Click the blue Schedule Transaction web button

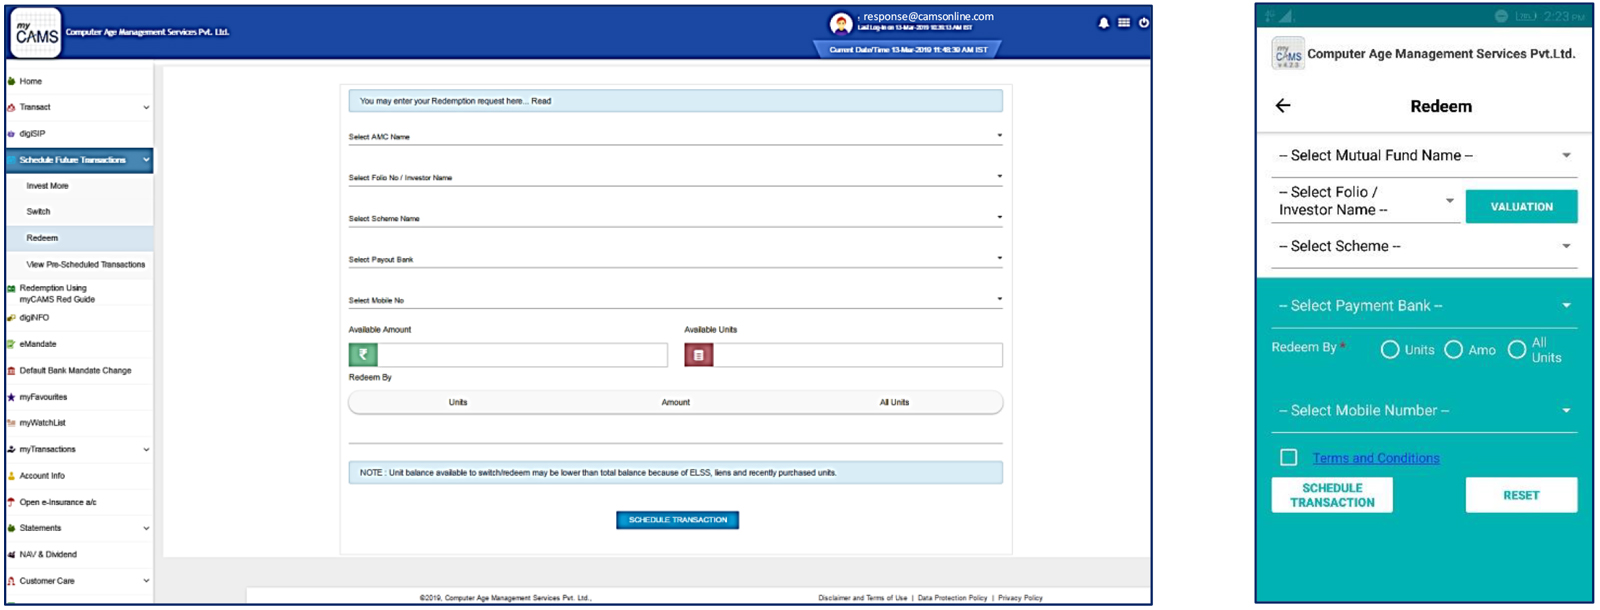(x=677, y=520)
